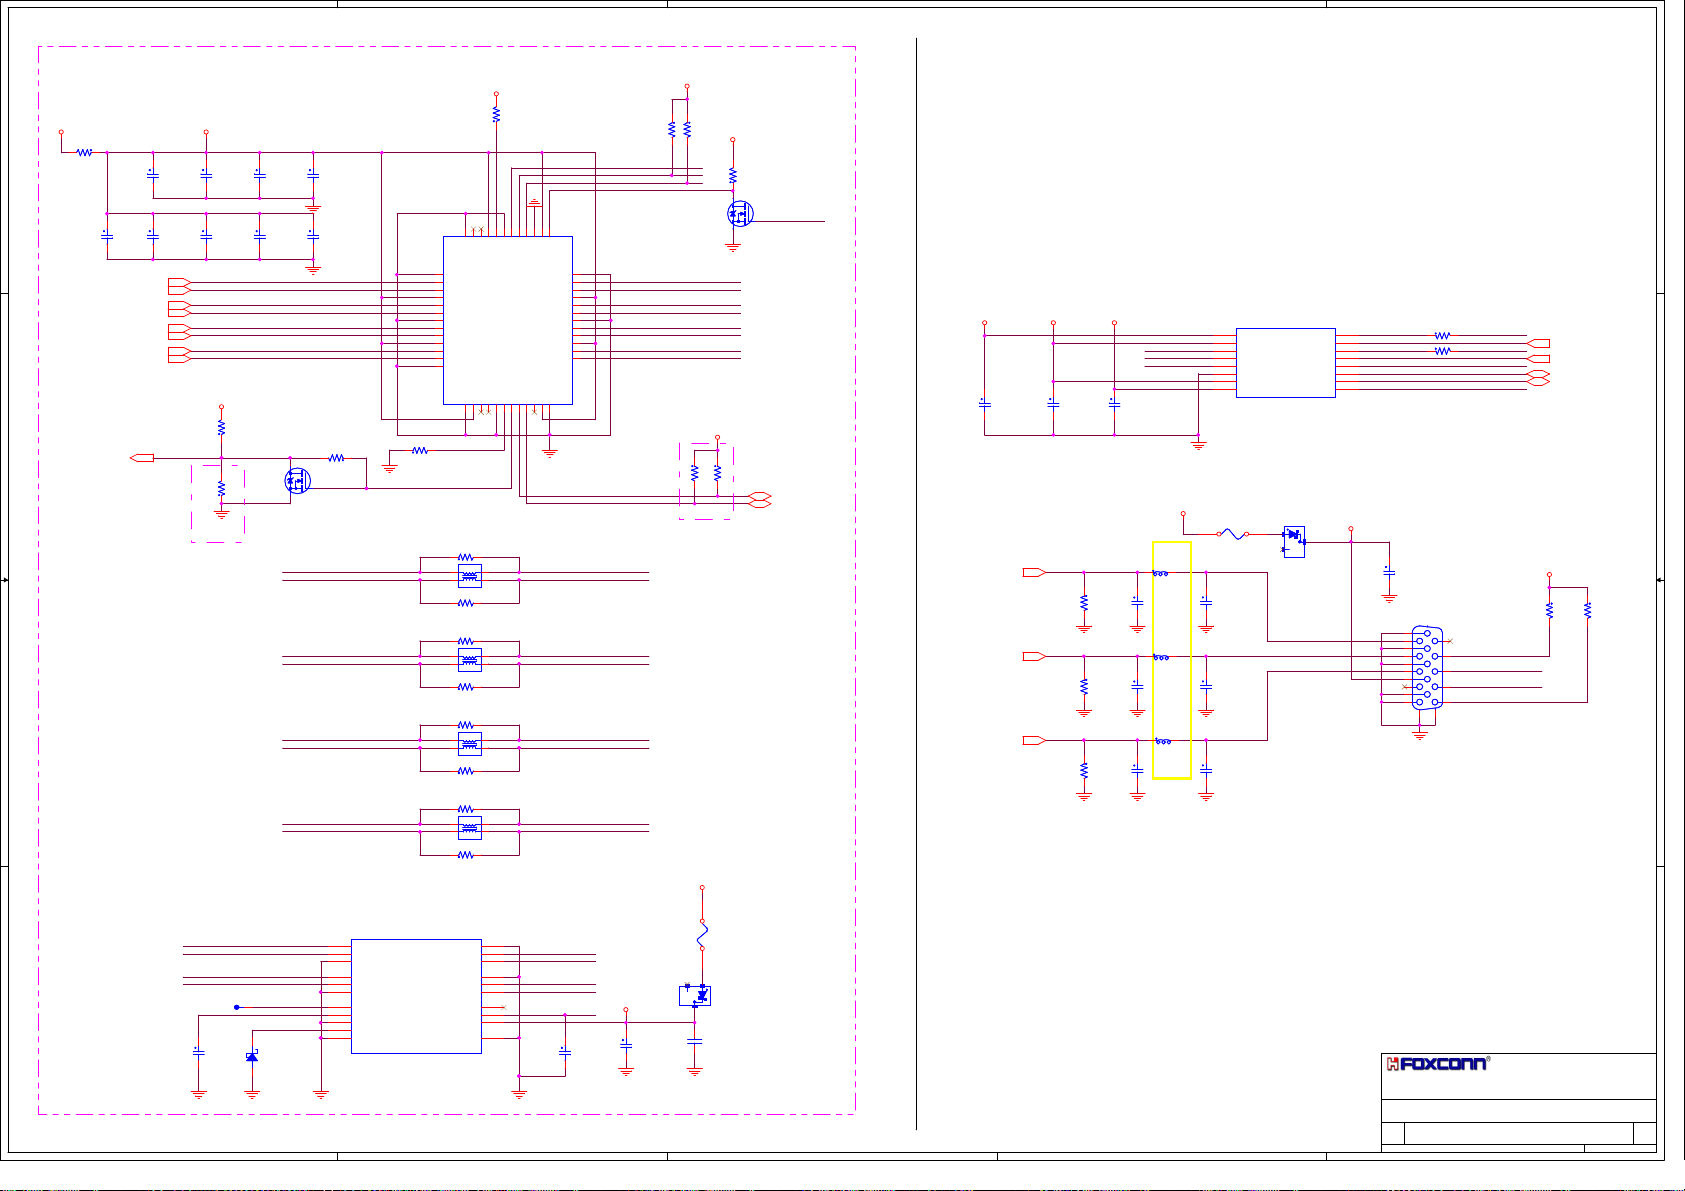The height and width of the screenshot is (1191, 1685).
Task: Click the ground symbol below the right-section IC
Action: [x=1199, y=445]
